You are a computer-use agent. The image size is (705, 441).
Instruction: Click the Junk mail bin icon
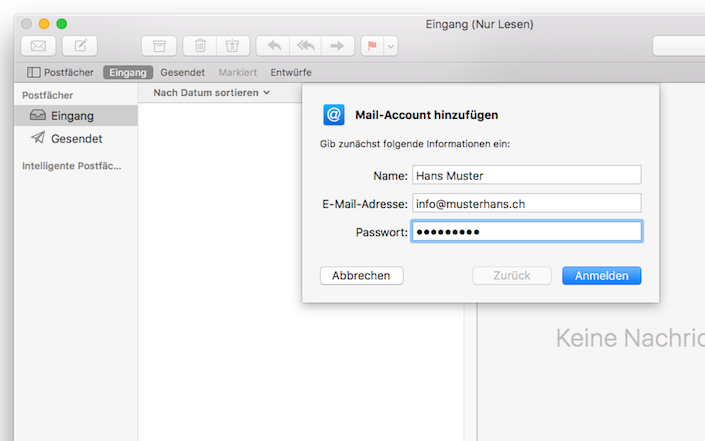(232, 45)
